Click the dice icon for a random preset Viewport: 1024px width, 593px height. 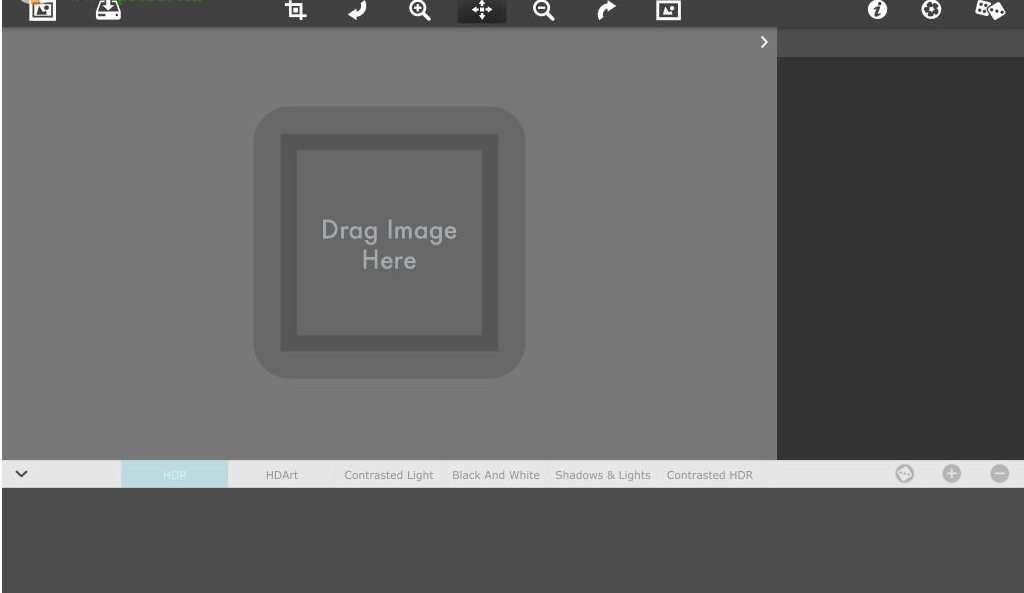(991, 10)
